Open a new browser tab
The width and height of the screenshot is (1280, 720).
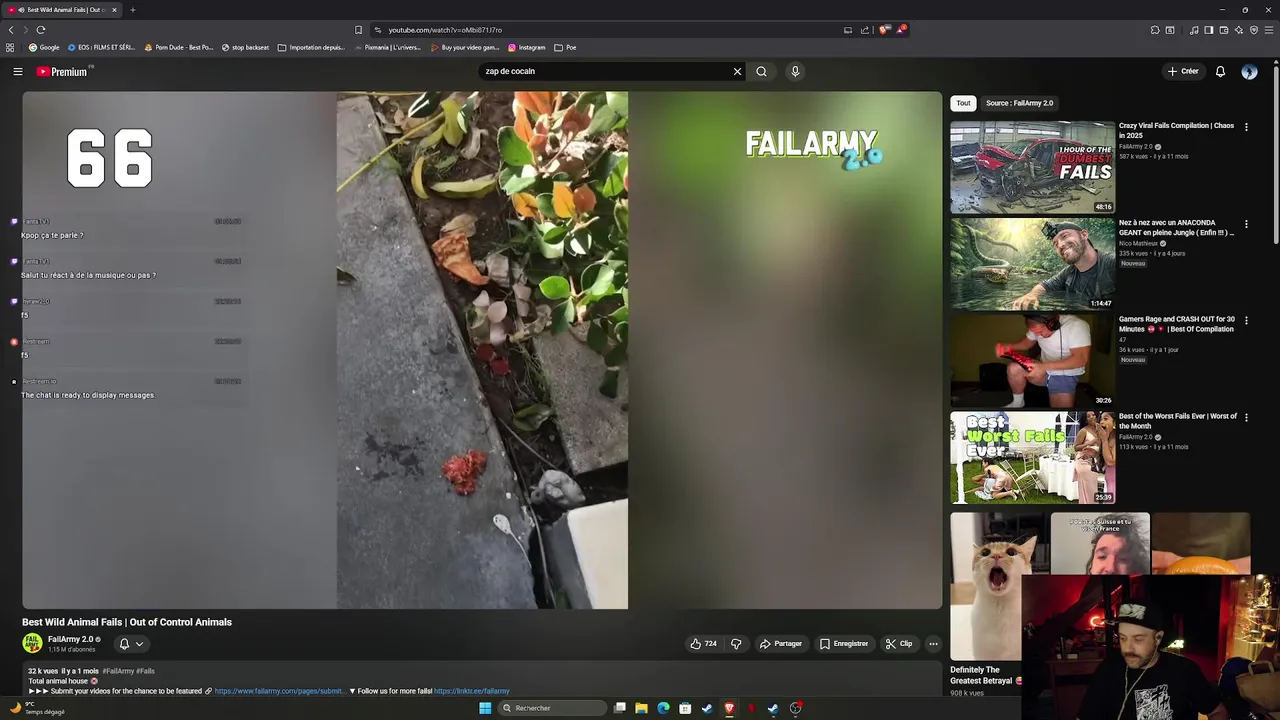coord(132,10)
